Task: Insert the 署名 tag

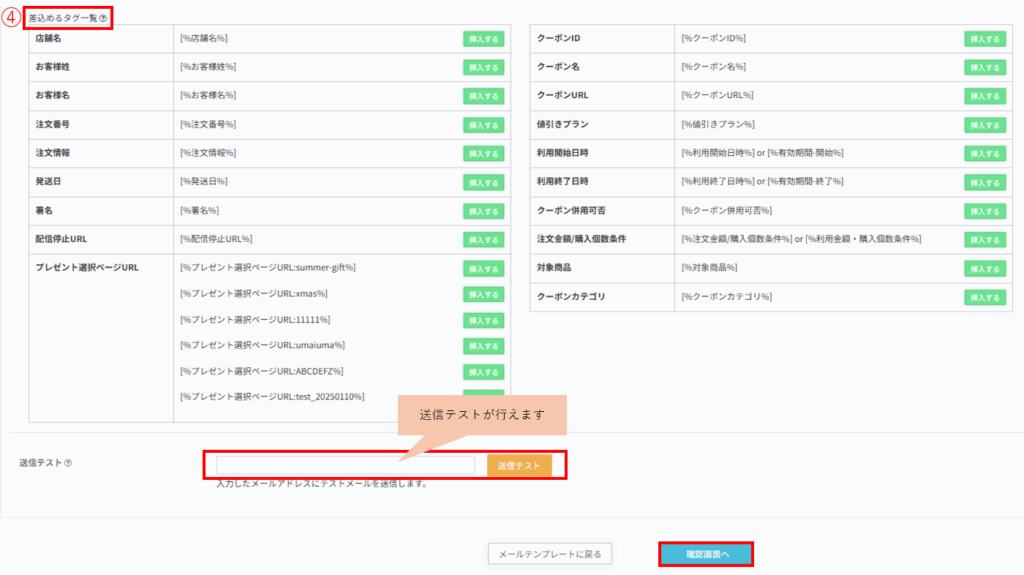Action: 483,211
